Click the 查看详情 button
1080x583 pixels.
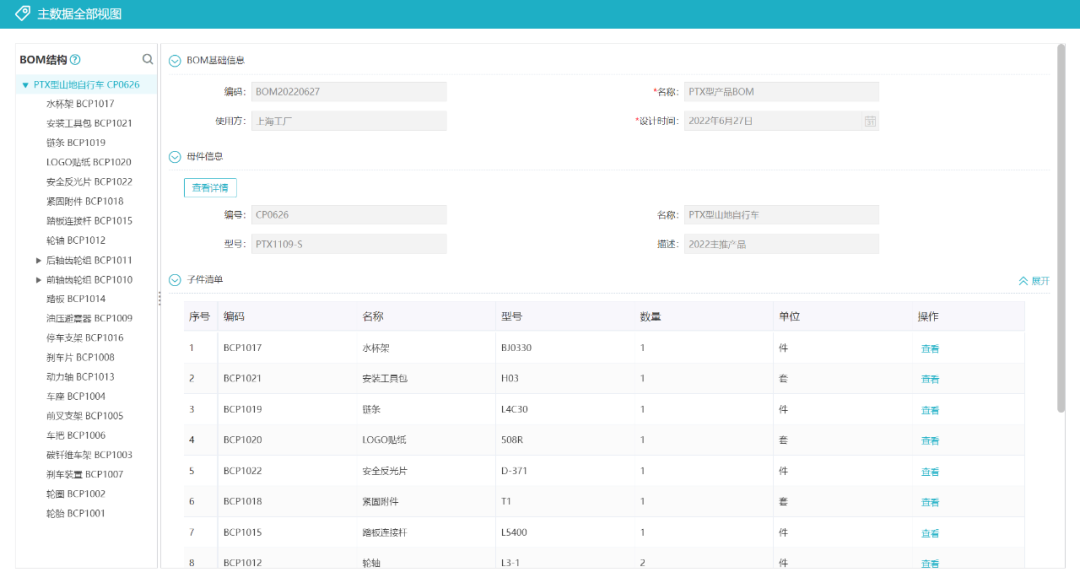point(210,187)
